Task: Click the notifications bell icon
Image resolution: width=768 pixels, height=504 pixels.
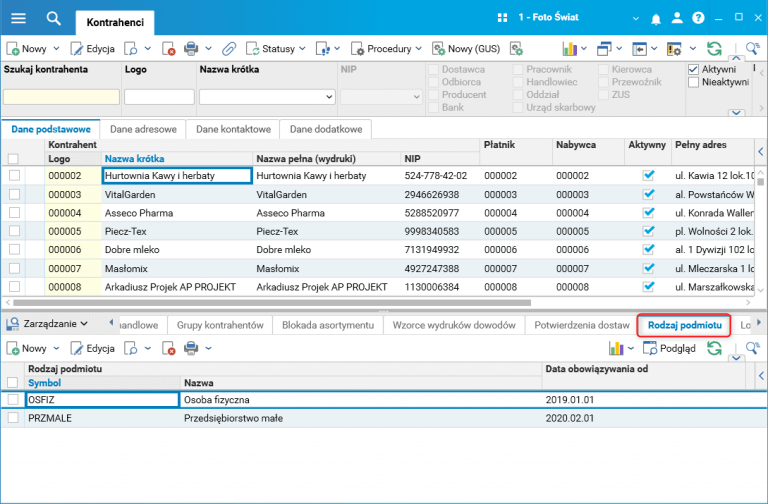Action: [x=656, y=18]
